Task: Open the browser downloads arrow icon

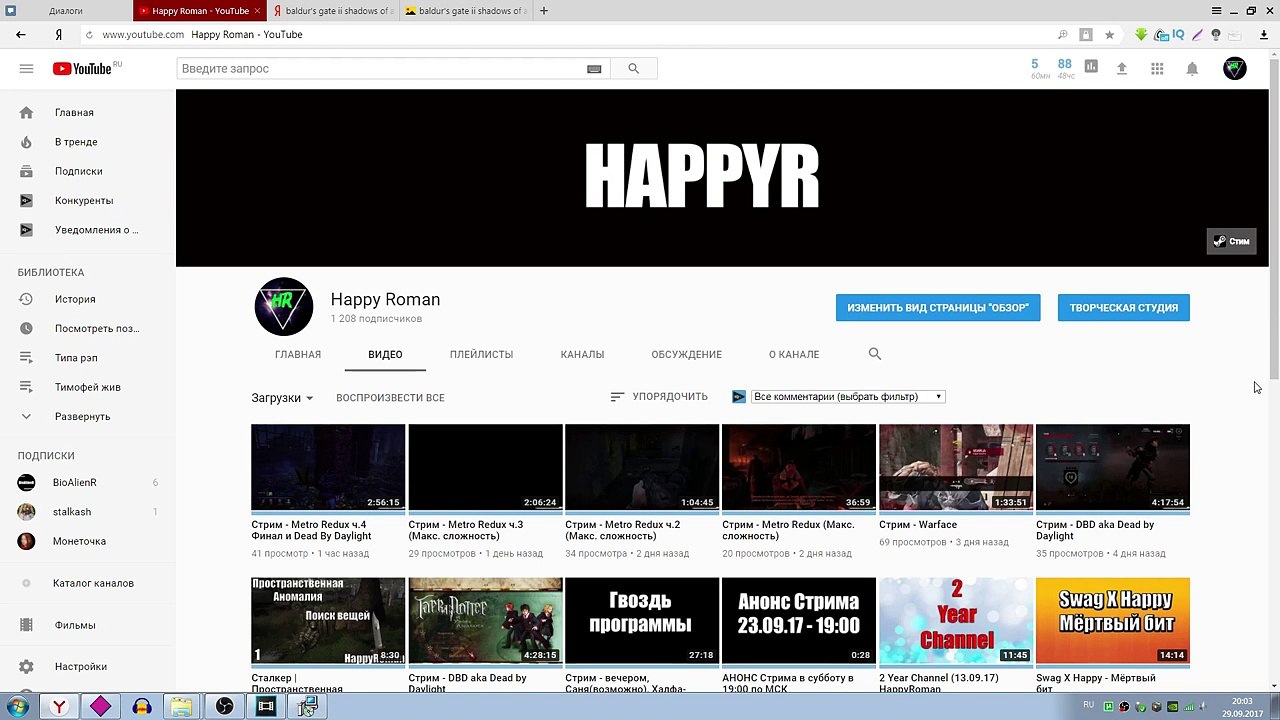Action: [1264, 35]
